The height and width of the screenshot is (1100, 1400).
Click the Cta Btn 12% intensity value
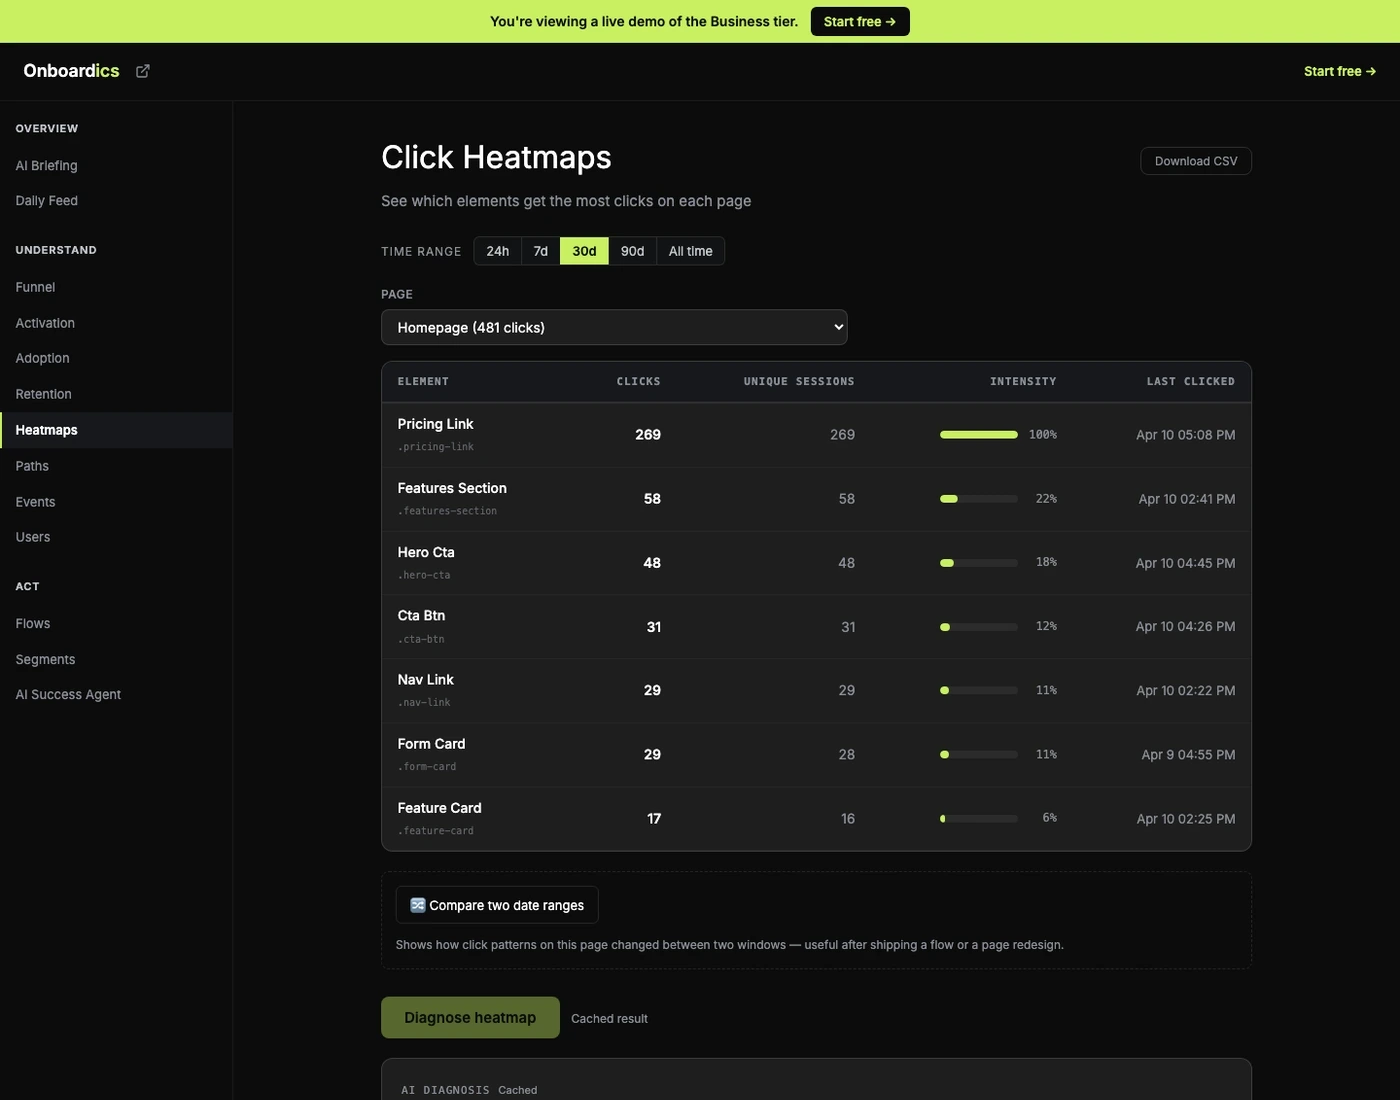1046,626
